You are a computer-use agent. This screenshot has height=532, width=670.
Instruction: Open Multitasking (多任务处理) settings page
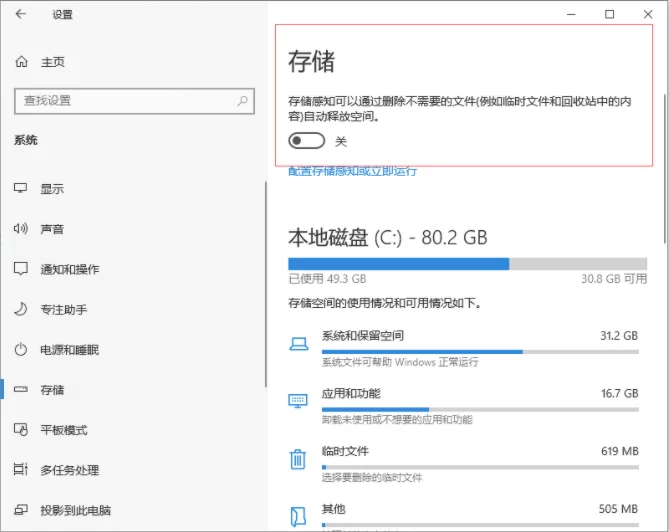[x=69, y=470]
